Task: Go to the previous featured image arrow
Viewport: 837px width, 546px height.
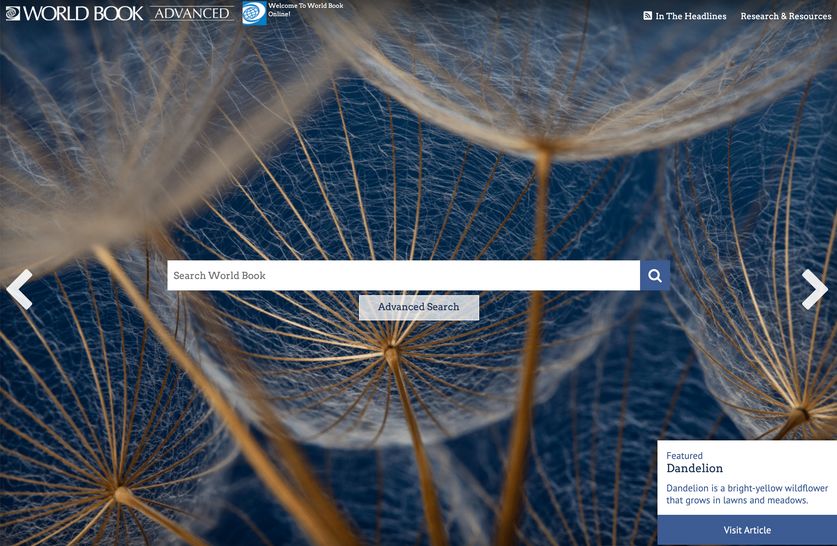Action: pos(20,289)
